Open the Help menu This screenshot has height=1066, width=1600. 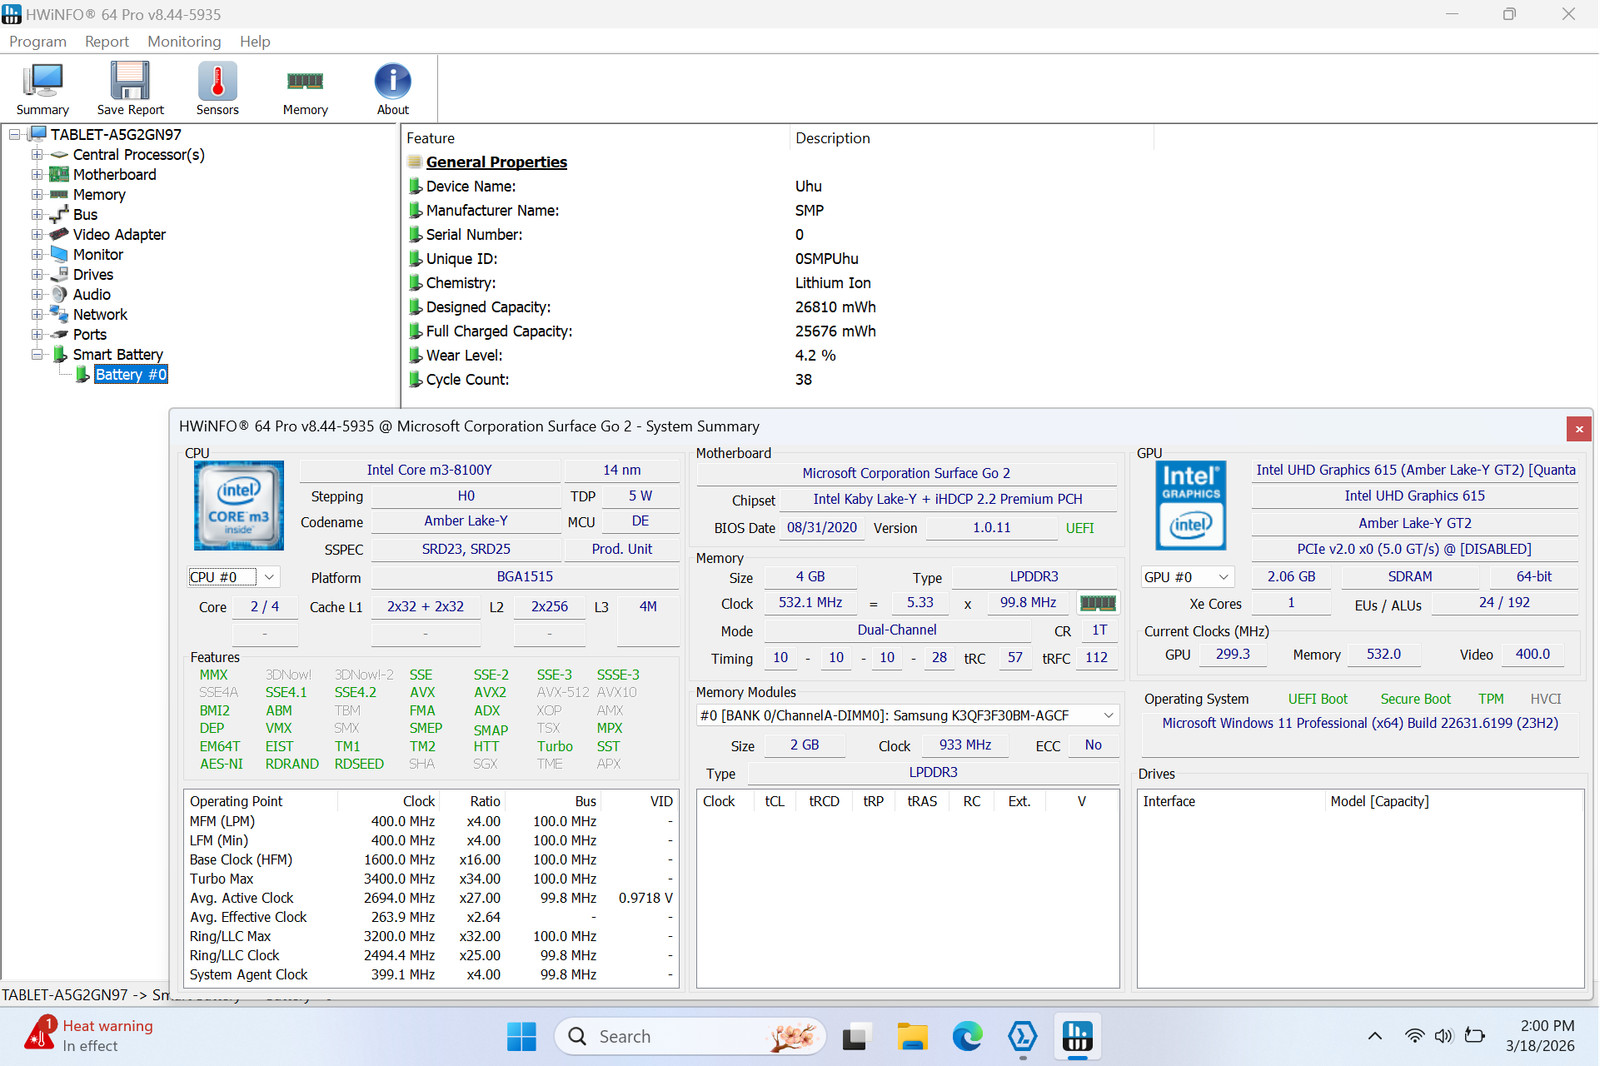tap(255, 42)
